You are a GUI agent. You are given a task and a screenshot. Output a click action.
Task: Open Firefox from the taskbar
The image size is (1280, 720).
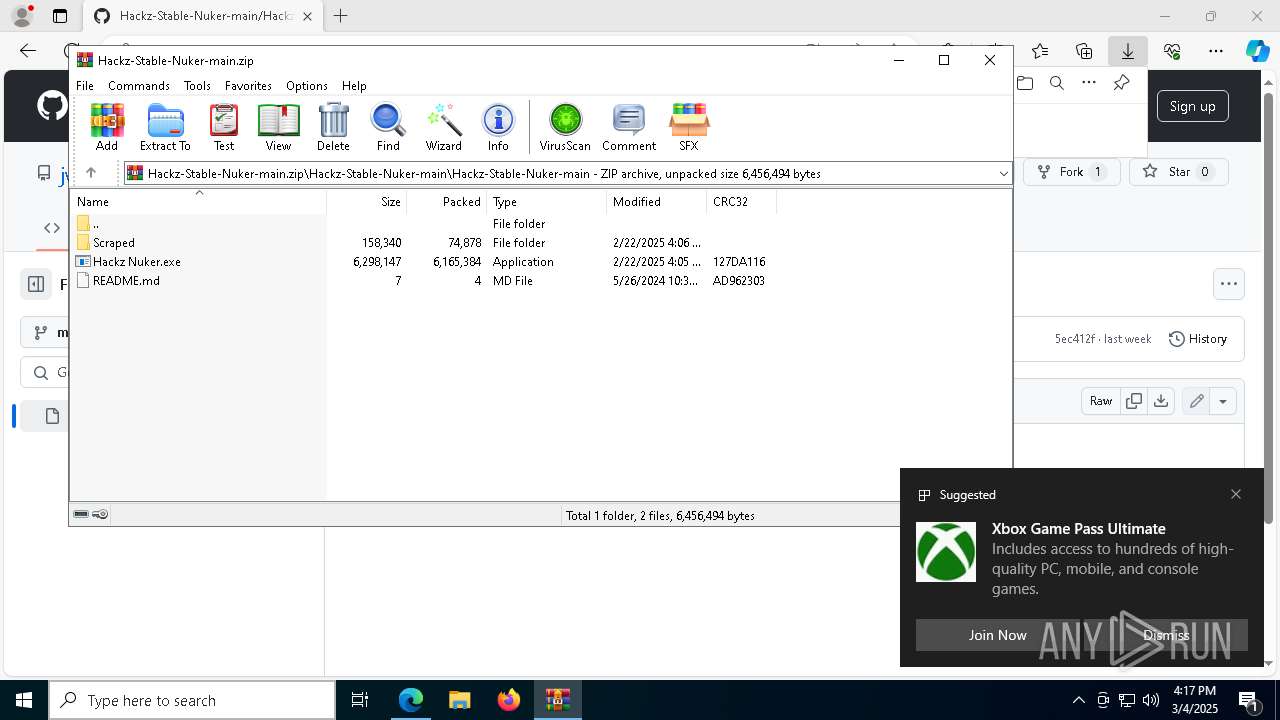pos(509,700)
